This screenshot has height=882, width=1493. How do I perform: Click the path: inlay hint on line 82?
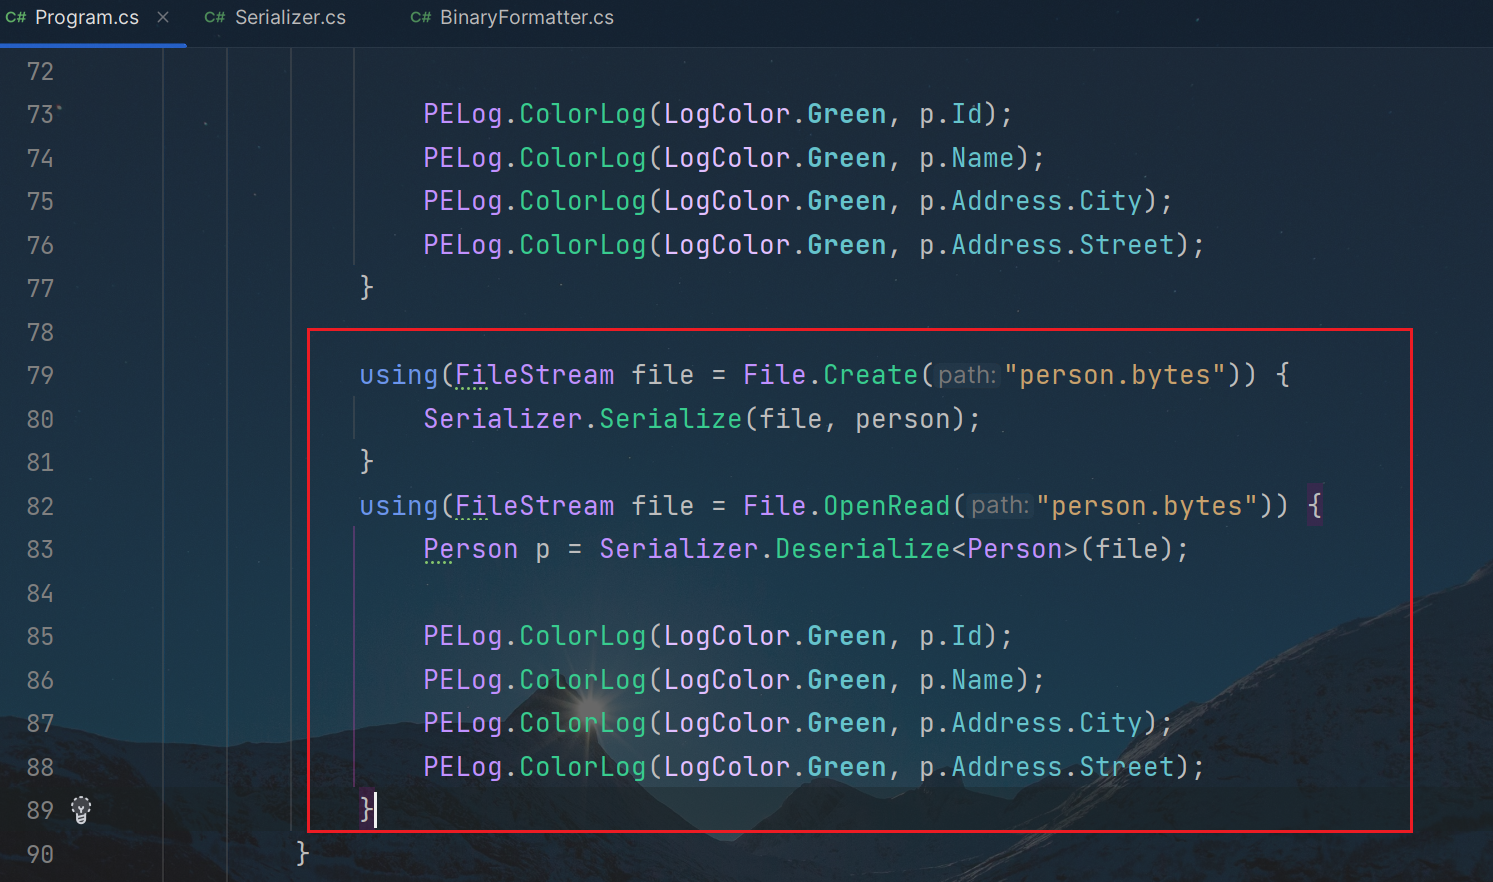pyautogui.click(x=999, y=506)
